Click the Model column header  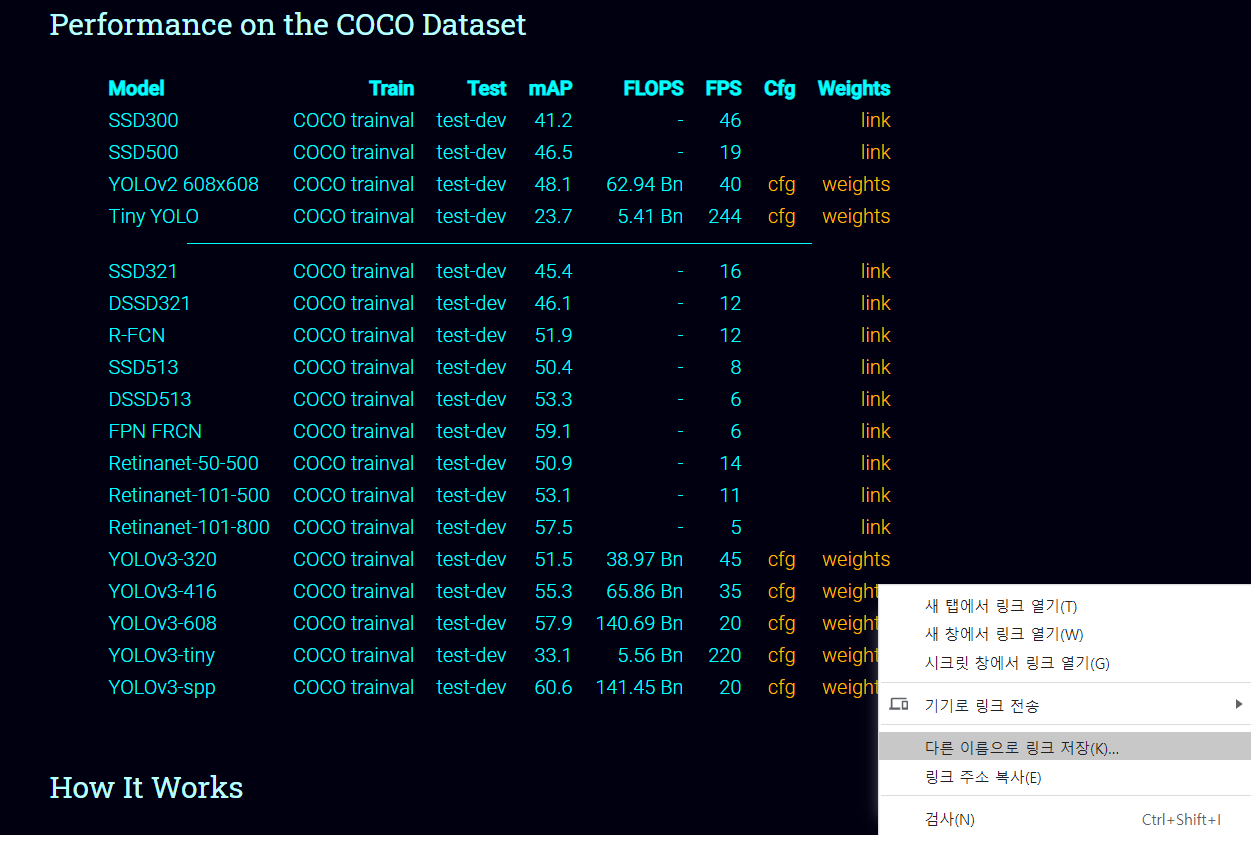point(136,88)
